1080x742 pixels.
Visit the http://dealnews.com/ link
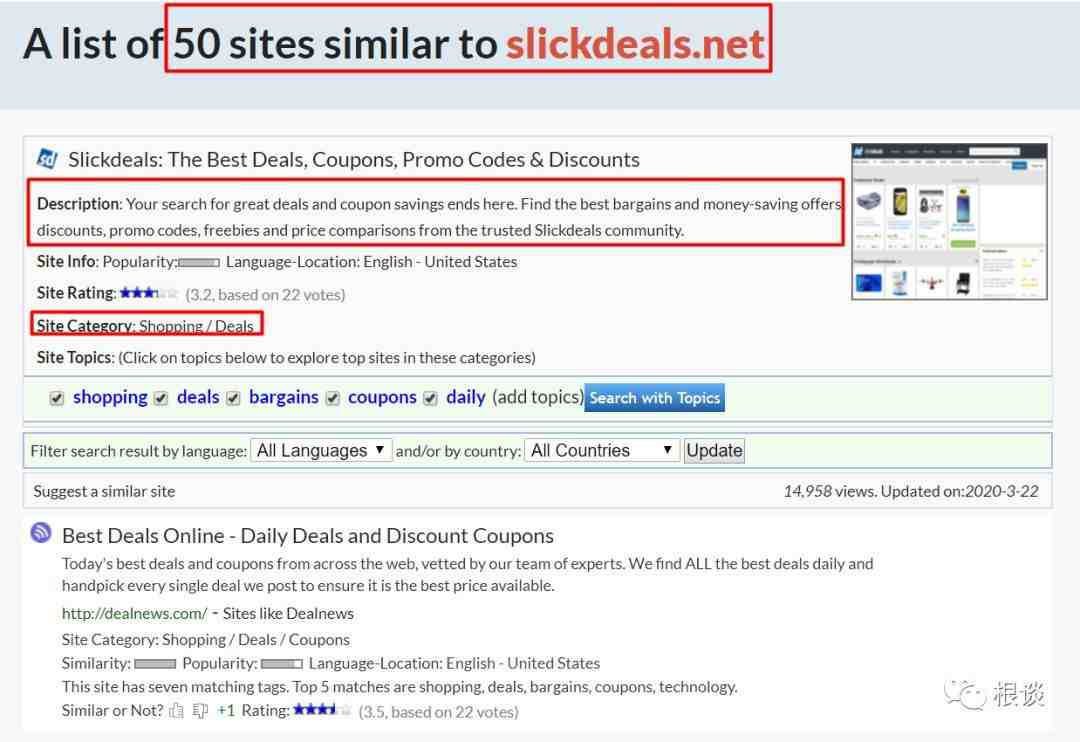pyautogui.click(x=134, y=613)
